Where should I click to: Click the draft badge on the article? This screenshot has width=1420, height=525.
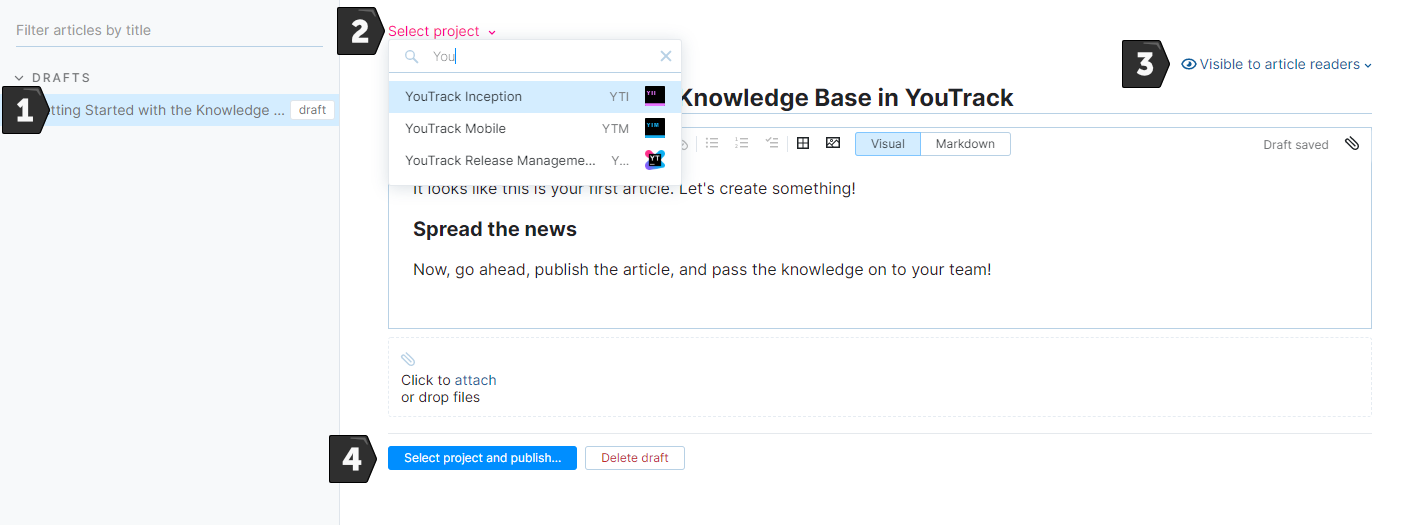click(313, 110)
